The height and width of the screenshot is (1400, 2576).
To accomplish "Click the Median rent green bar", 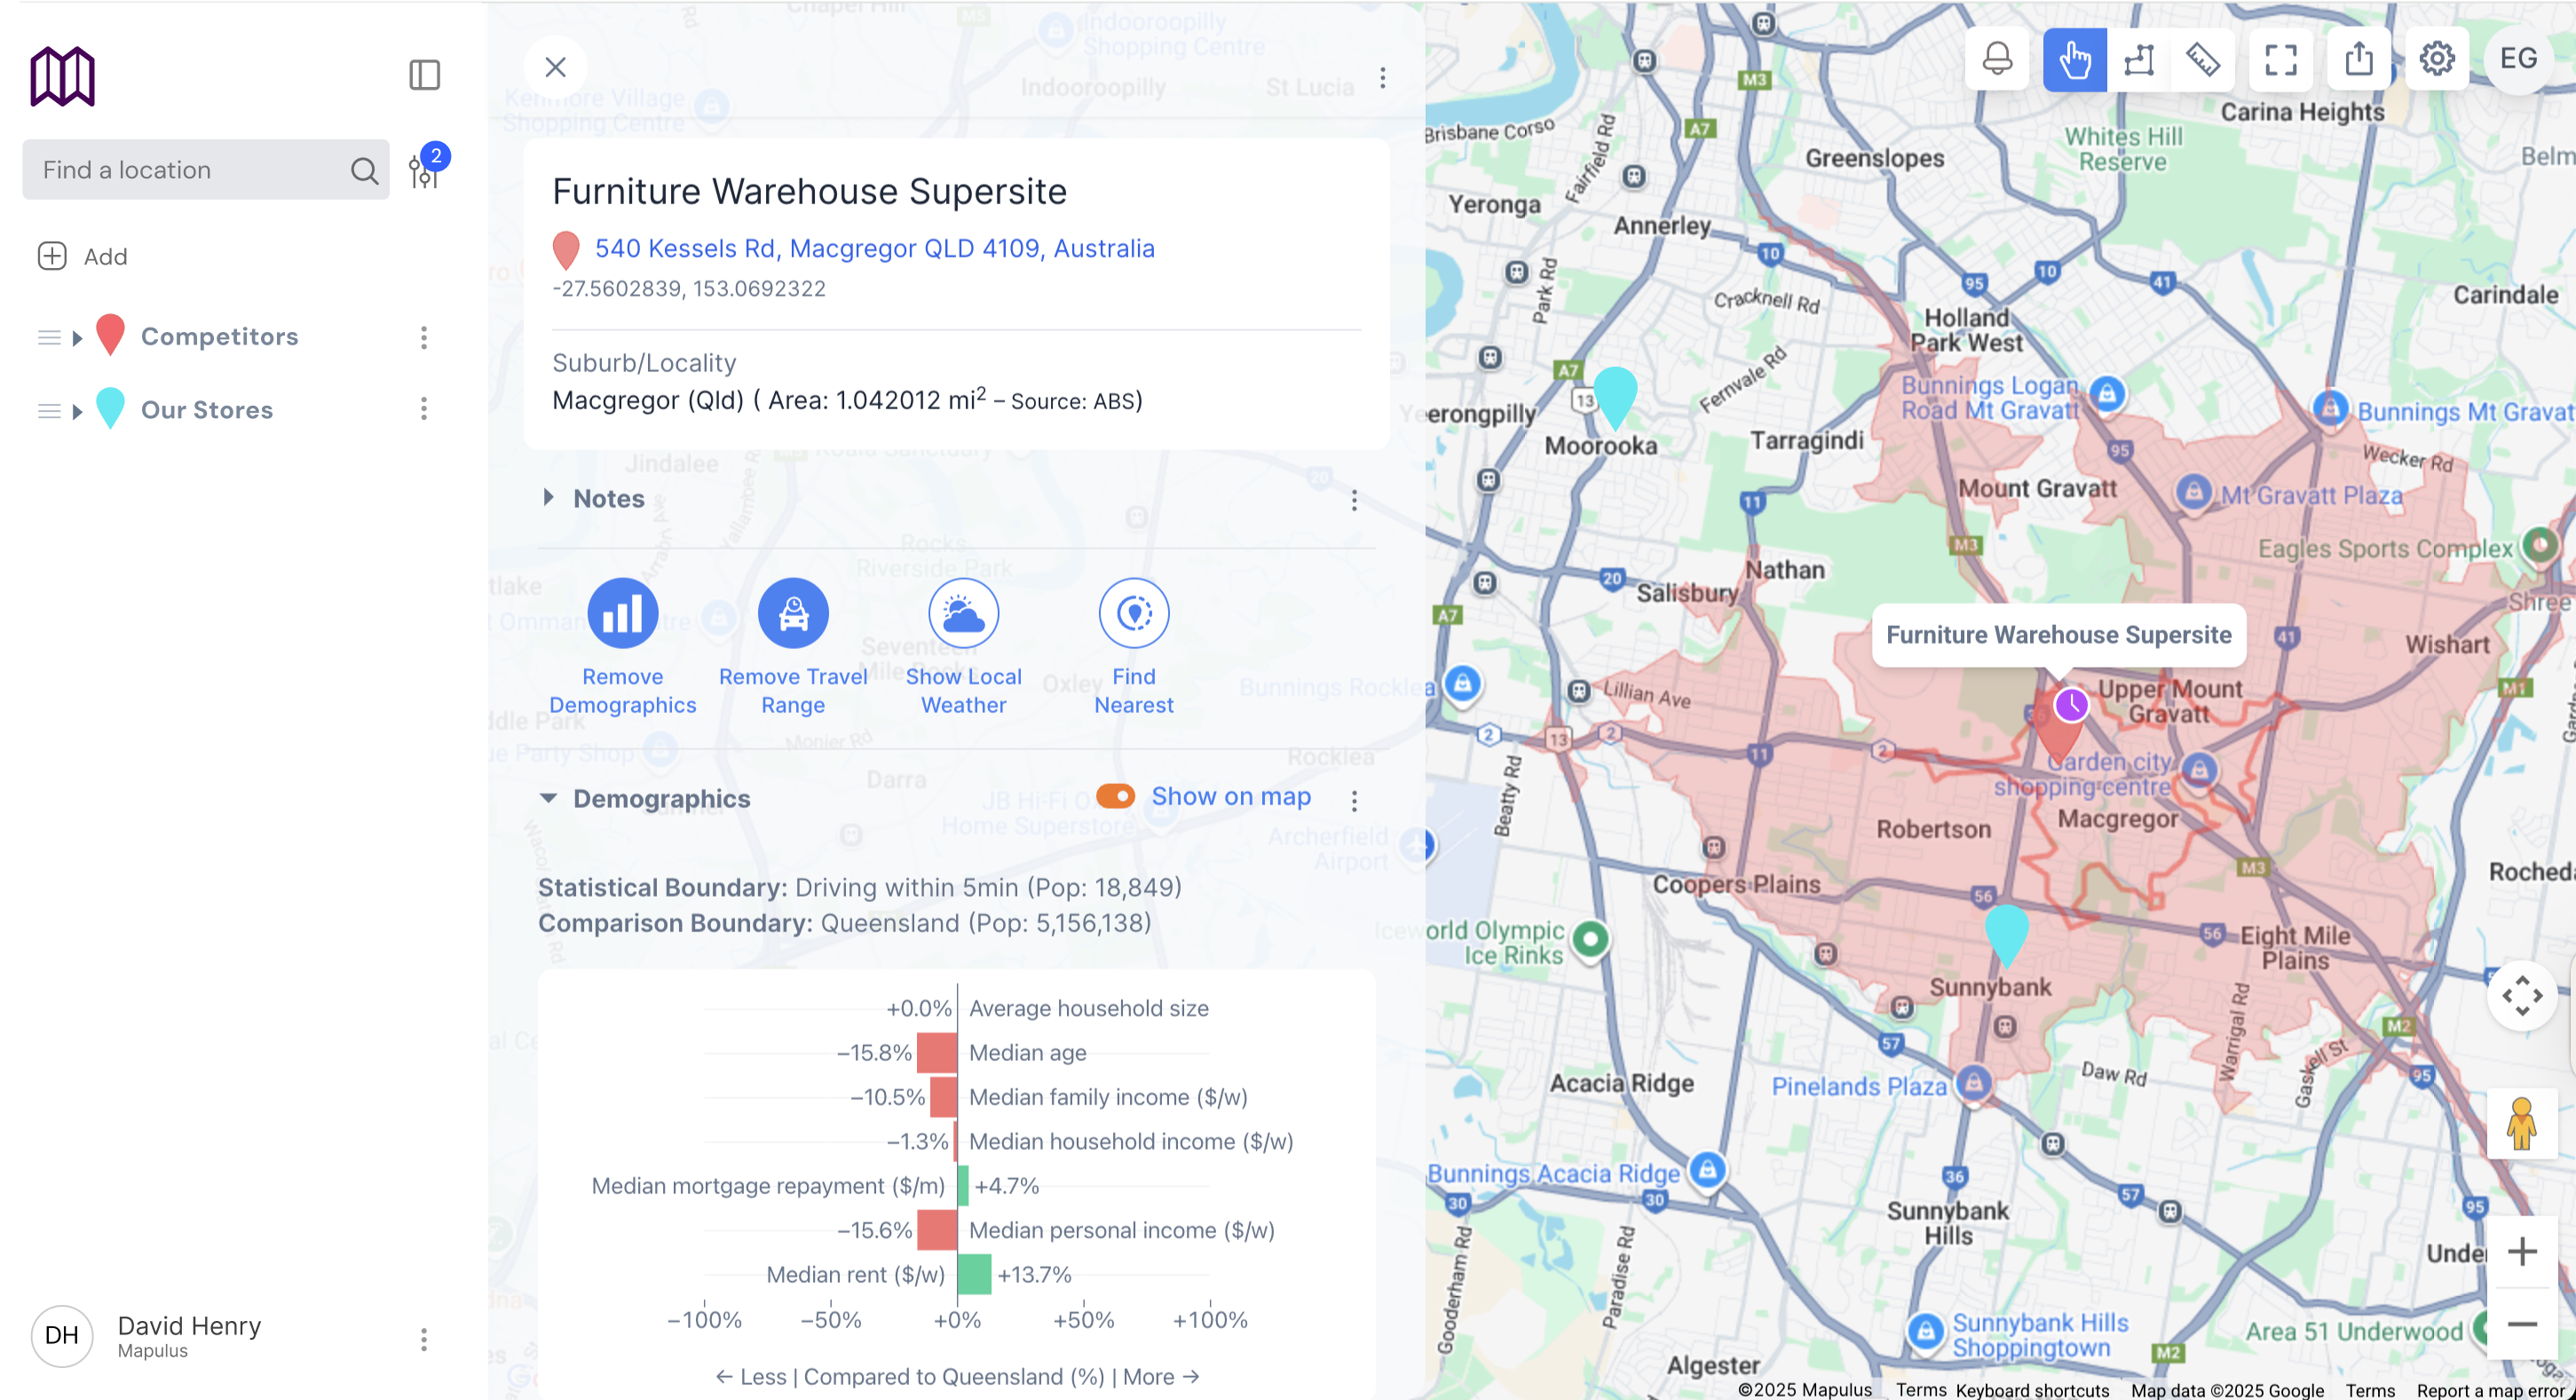I will click(974, 1274).
